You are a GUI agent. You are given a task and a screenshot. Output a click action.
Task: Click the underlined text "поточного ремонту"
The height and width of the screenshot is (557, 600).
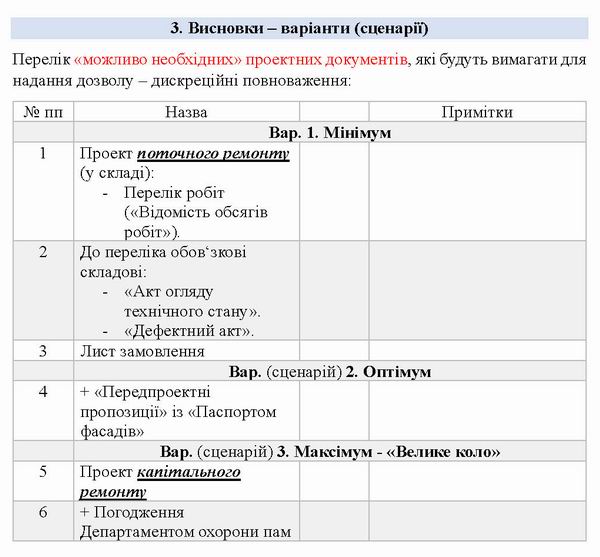213,154
